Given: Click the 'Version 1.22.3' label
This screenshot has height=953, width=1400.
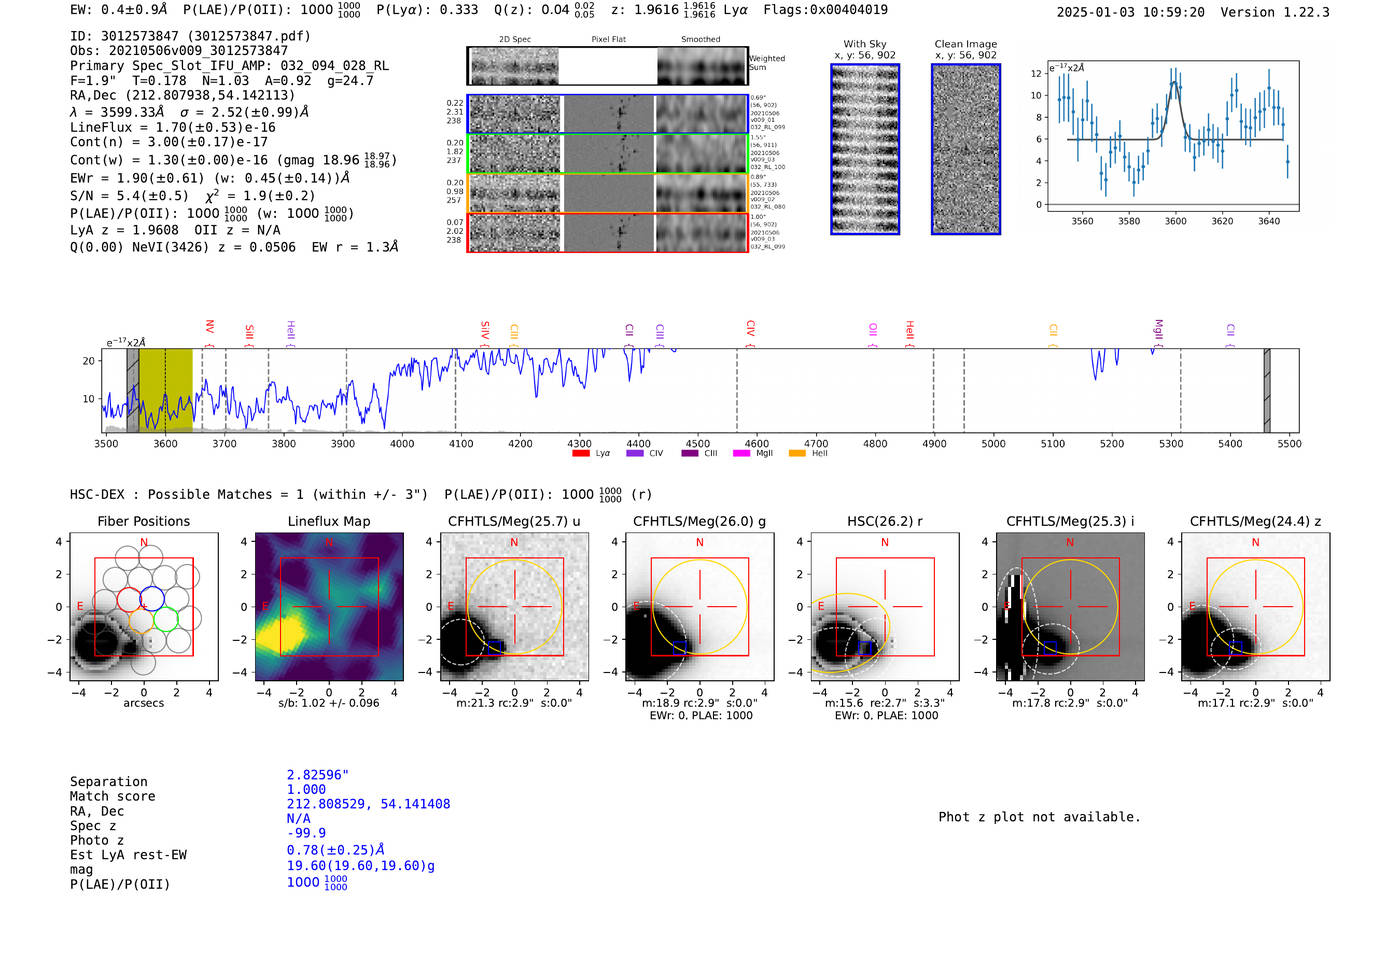Looking at the screenshot, I should (1275, 13).
